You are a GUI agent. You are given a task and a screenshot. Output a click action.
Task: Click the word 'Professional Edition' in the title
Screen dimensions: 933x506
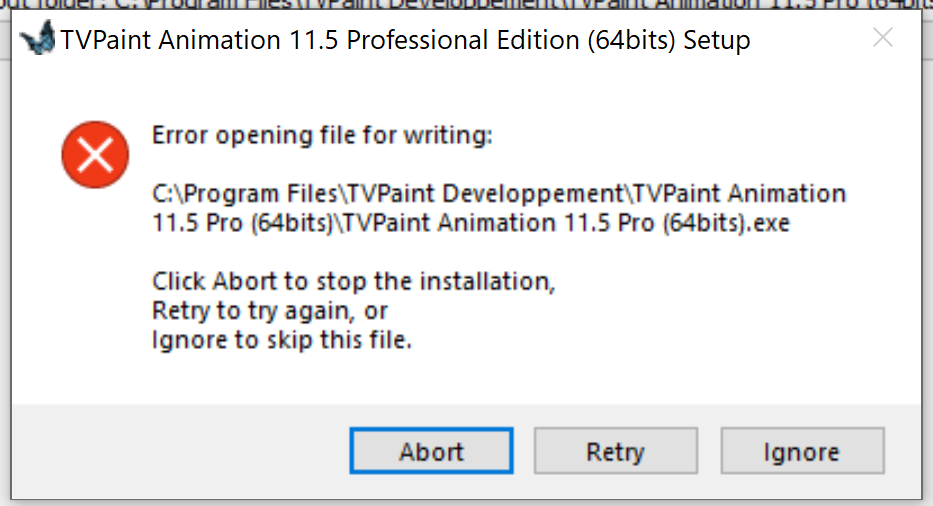tap(463, 40)
